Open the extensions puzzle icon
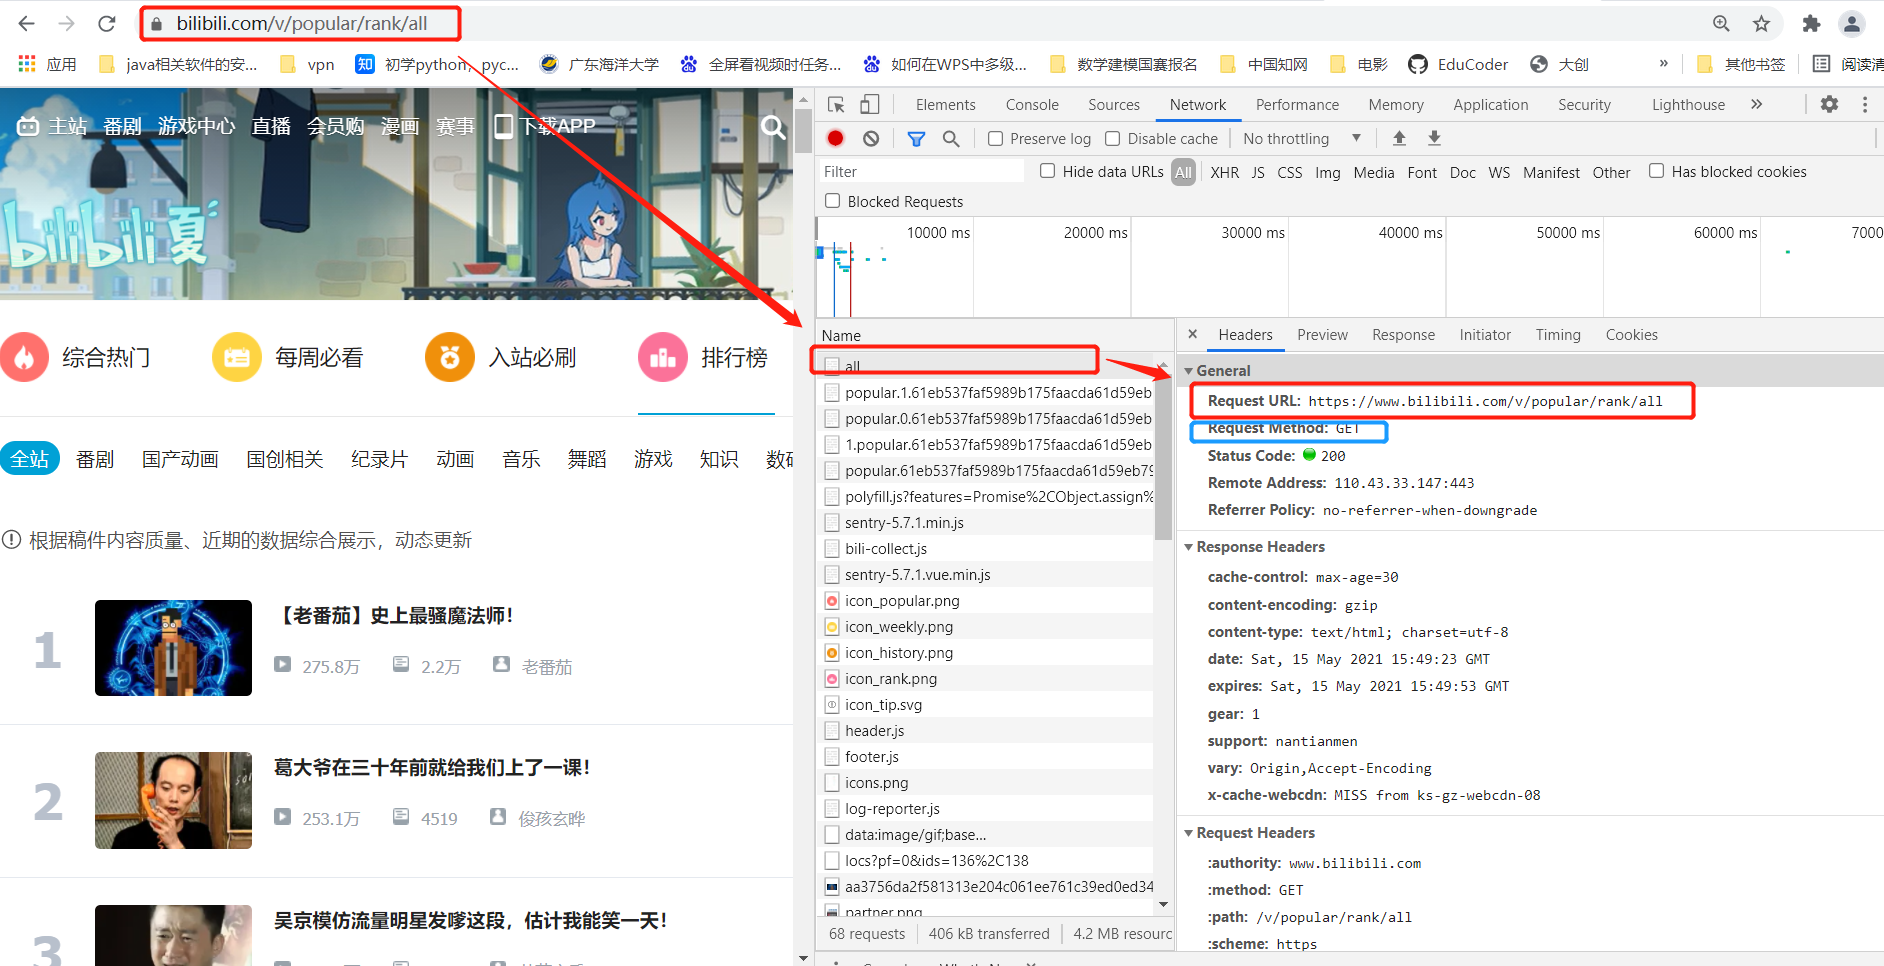 (x=1811, y=23)
